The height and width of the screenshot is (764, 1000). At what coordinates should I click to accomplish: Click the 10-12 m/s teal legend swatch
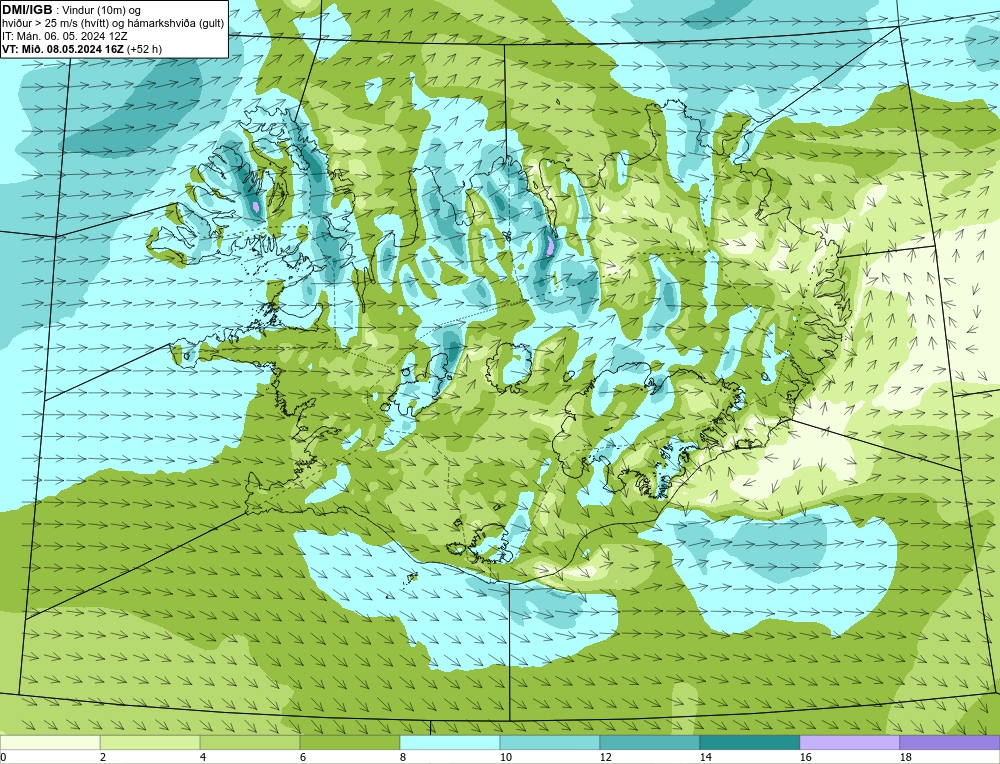[550, 742]
